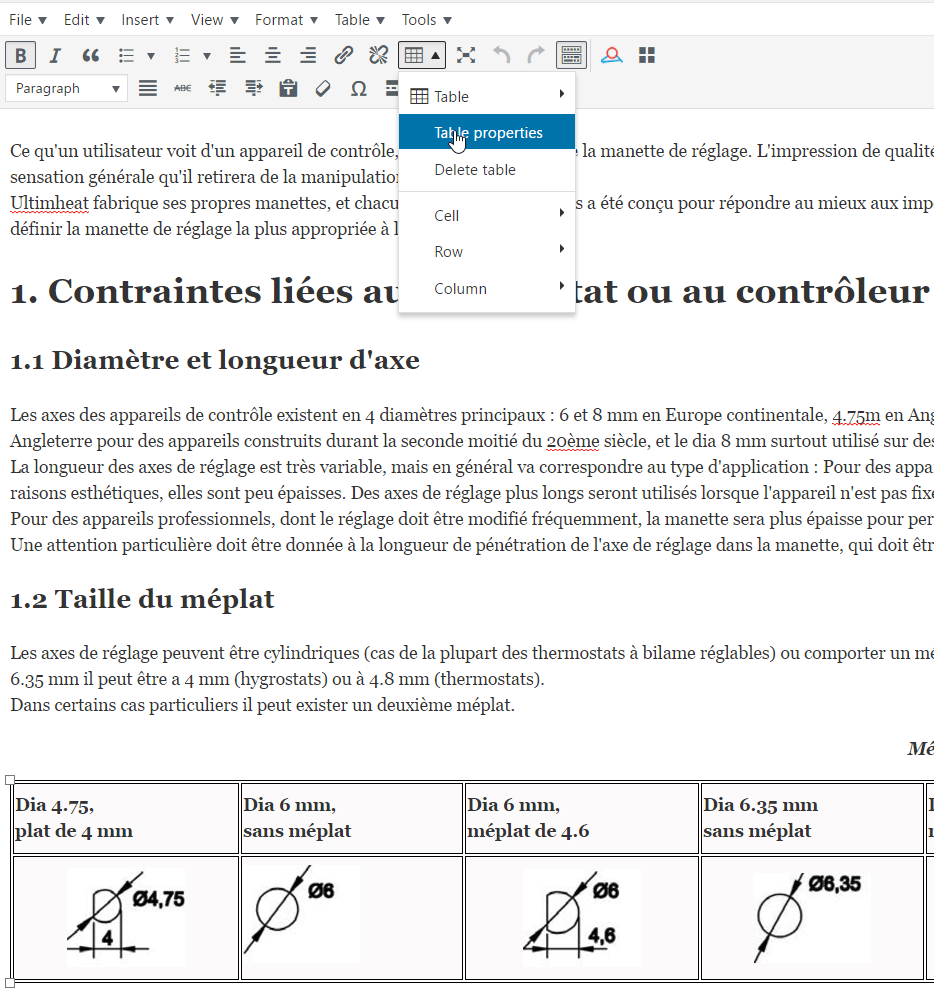The image size is (934, 999).
Task: Click table cell 'Dia 6 mm, méplat de 4.6'
Action: tap(582, 818)
